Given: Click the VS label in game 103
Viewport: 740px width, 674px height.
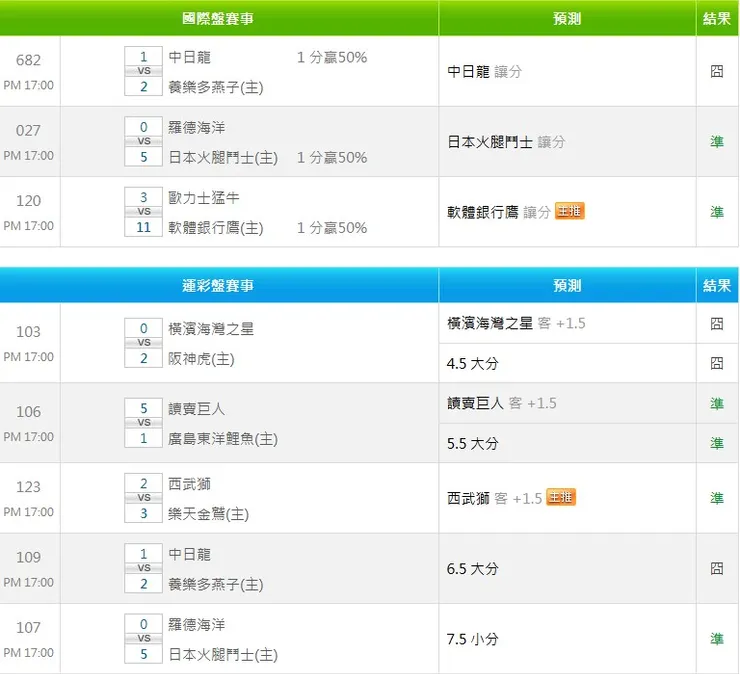Looking at the screenshot, I should click(144, 343).
